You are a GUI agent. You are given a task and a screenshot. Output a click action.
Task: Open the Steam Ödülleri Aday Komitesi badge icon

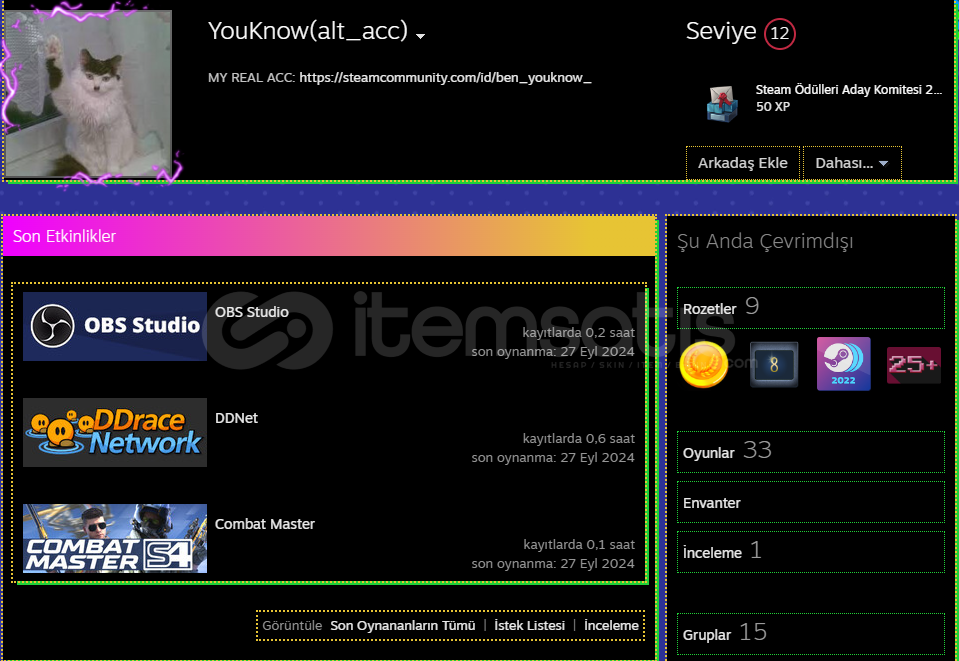coord(722,103)
